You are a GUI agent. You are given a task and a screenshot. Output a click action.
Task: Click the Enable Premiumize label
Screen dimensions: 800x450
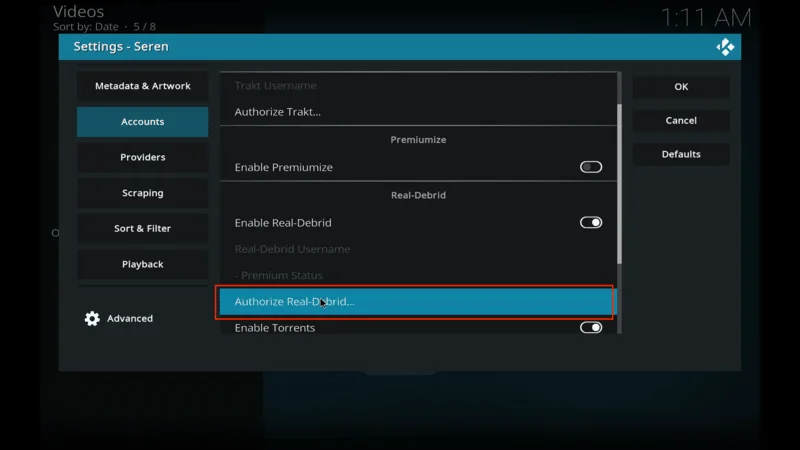tap(284, 167)
